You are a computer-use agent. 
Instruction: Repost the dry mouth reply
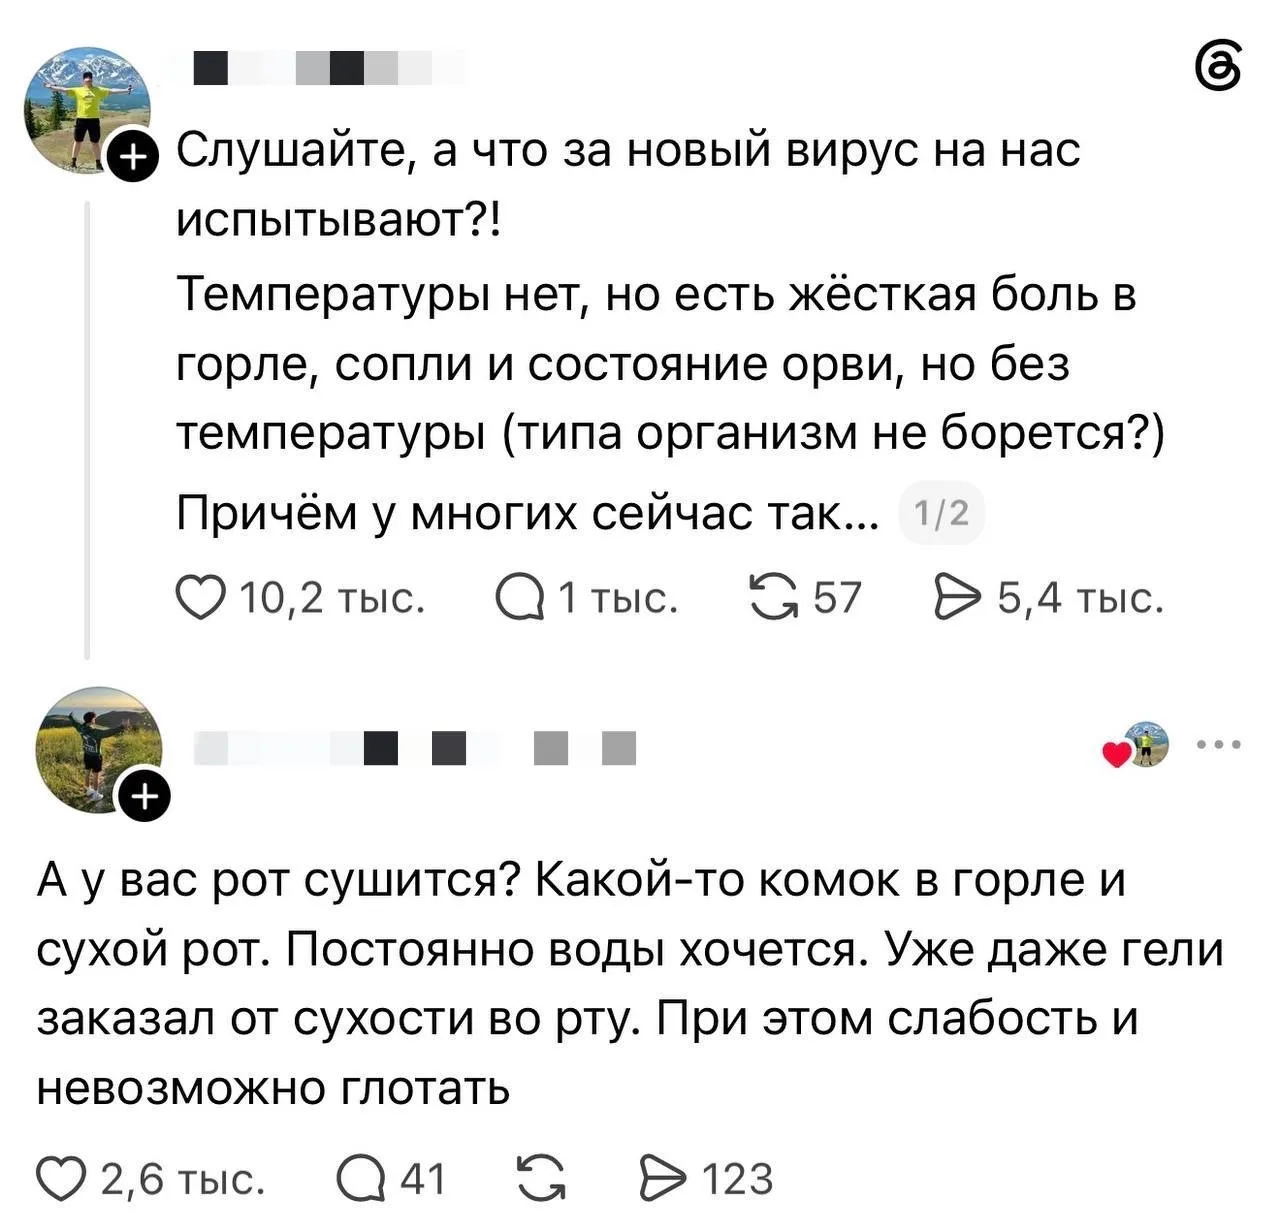(x=540, y=1179)
